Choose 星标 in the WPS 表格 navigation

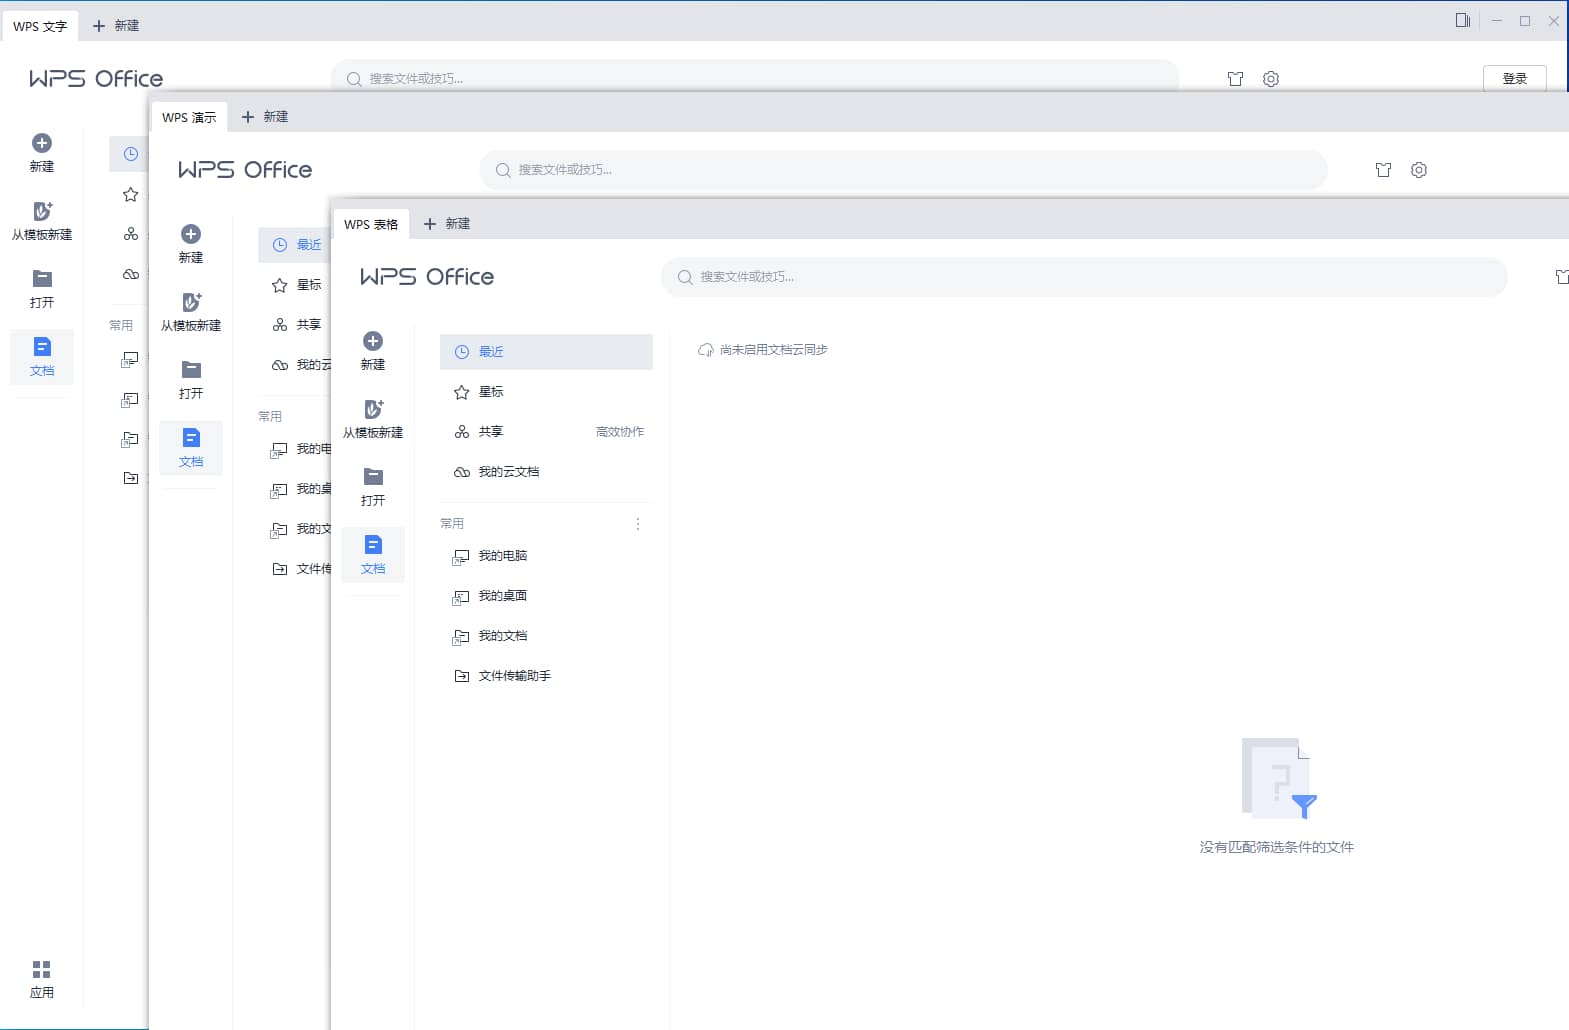pyautogui.click(x=490, y=392)
